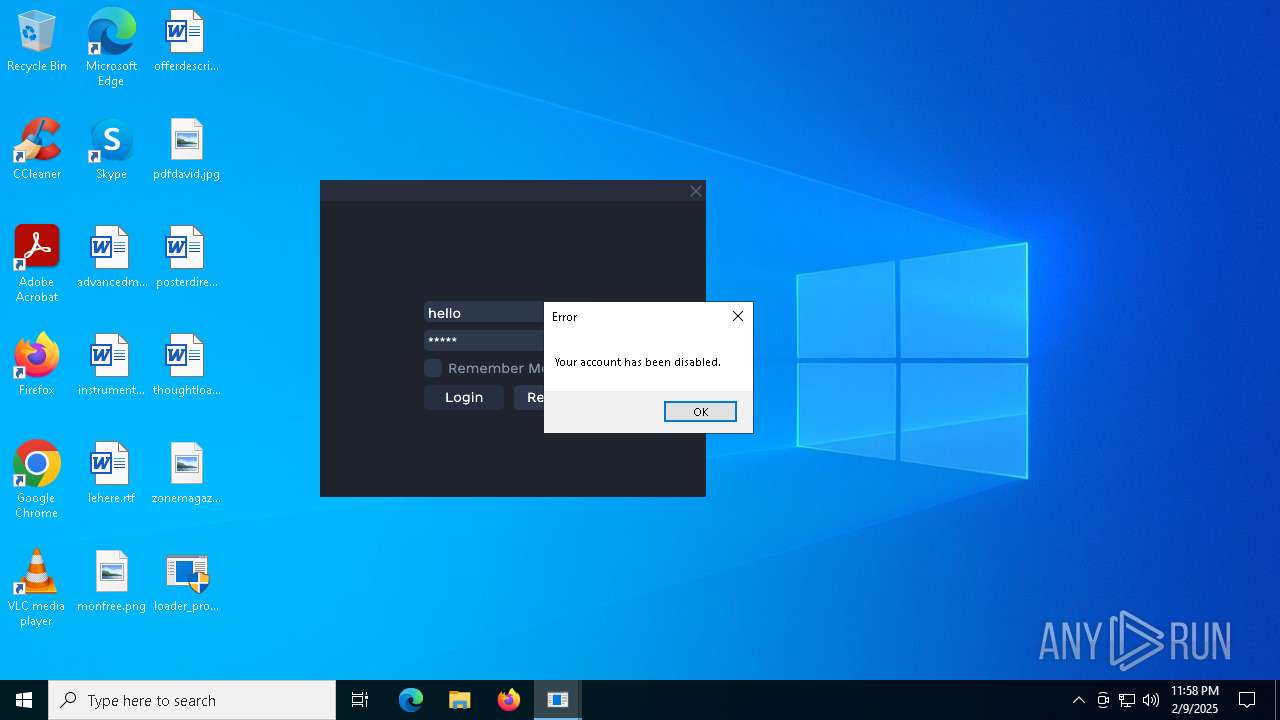Click OK in the Error dialog

tap(700, 412)
